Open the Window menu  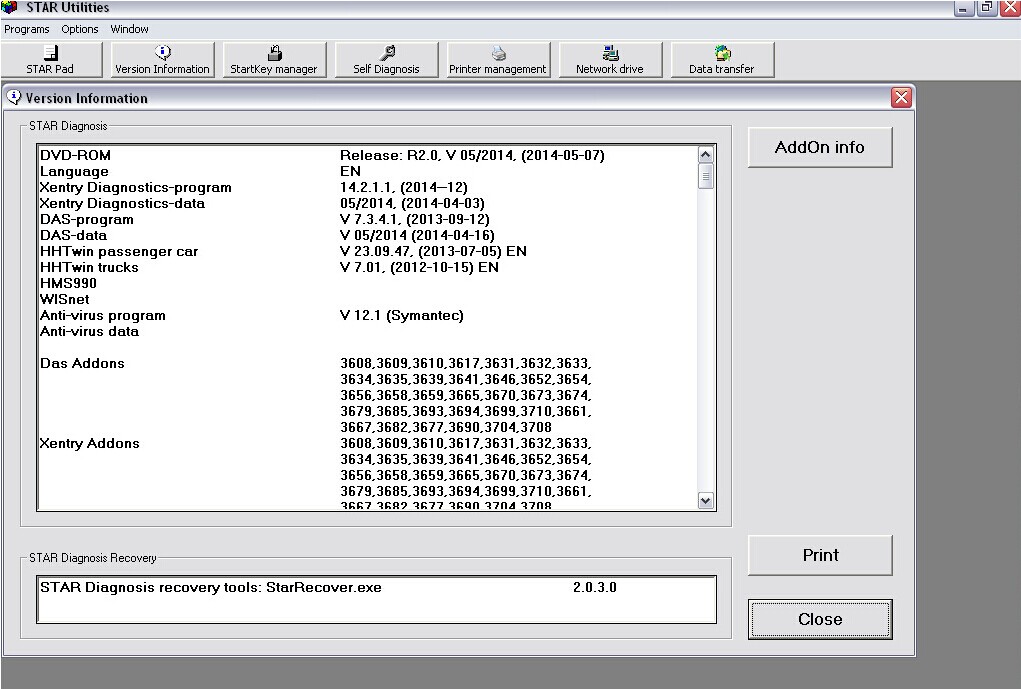(x=130, y=29)
